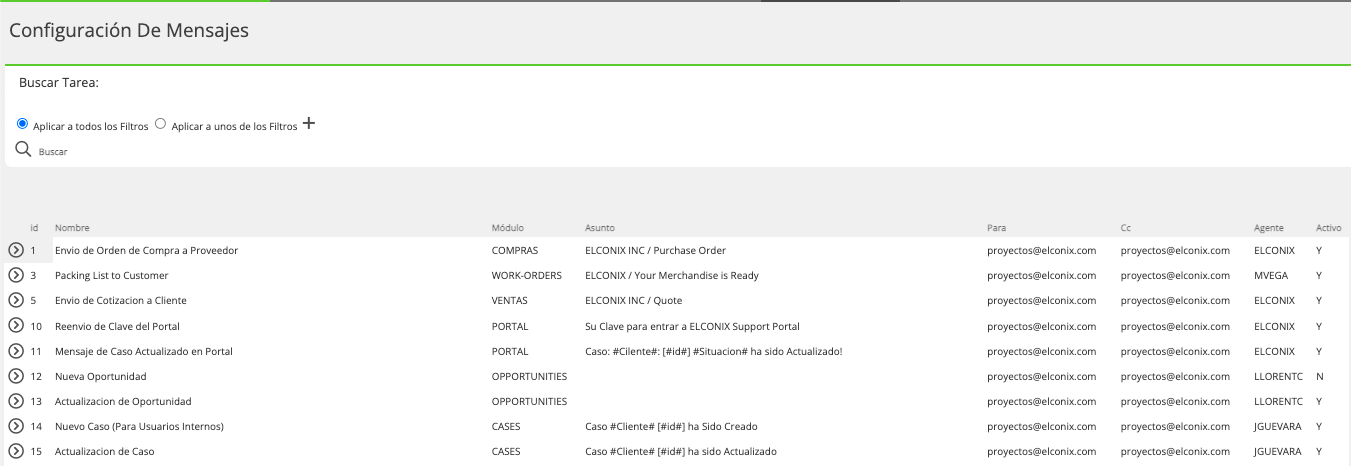Viewport: 1351px width, 466px height.
Task: Click 'ELCONIX / Your Merchandise is Ready' subject
Action: coord(672,275)
